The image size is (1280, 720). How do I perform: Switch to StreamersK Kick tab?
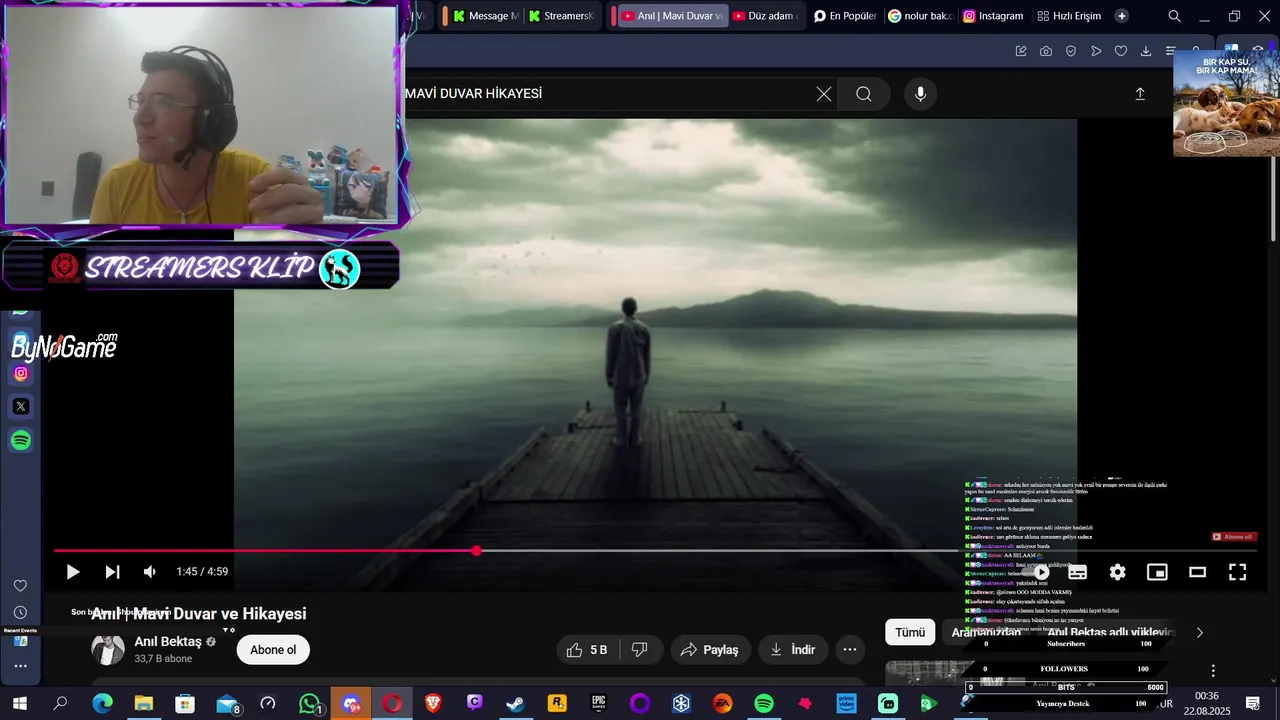tap(561, 16)
